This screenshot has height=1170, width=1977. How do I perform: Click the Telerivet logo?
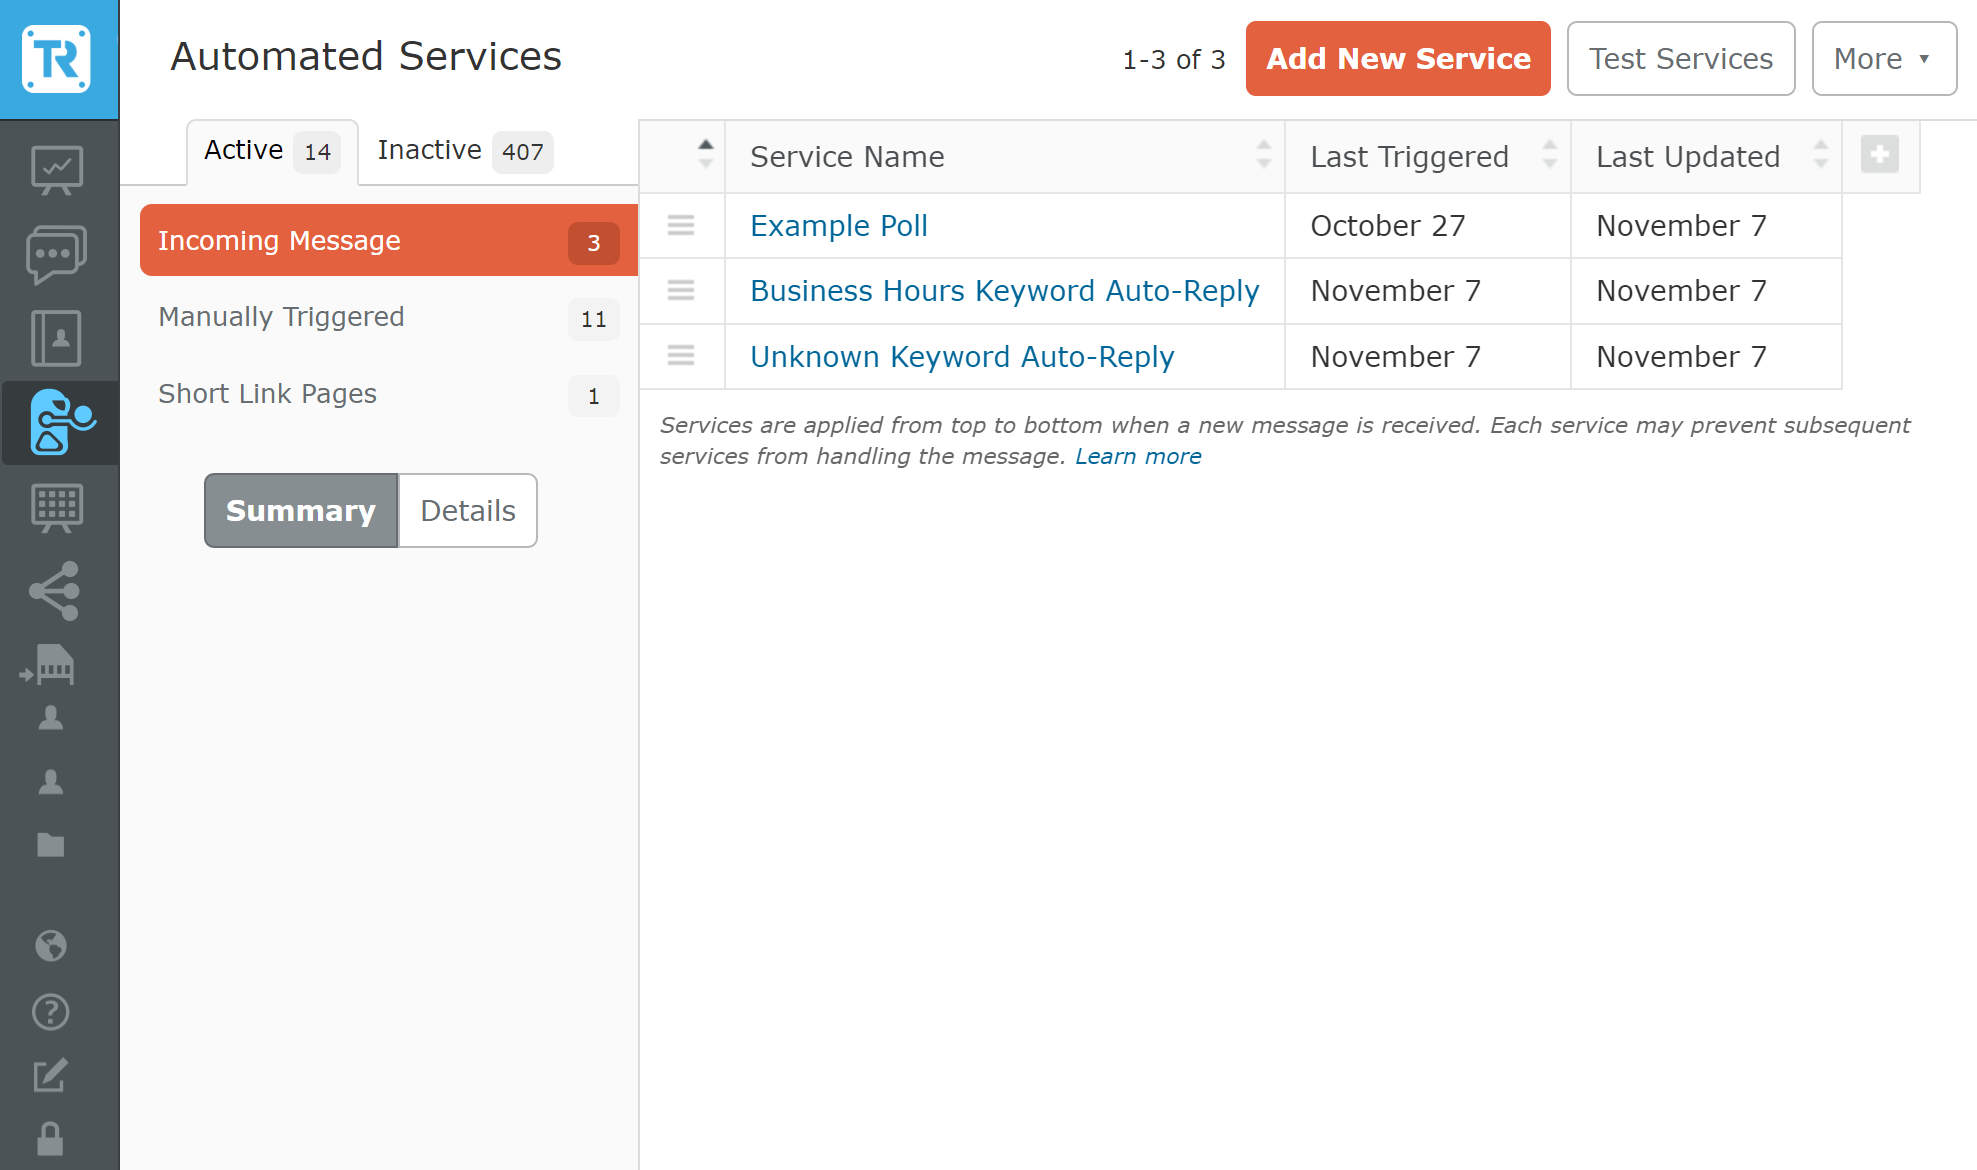click(57, 58)
